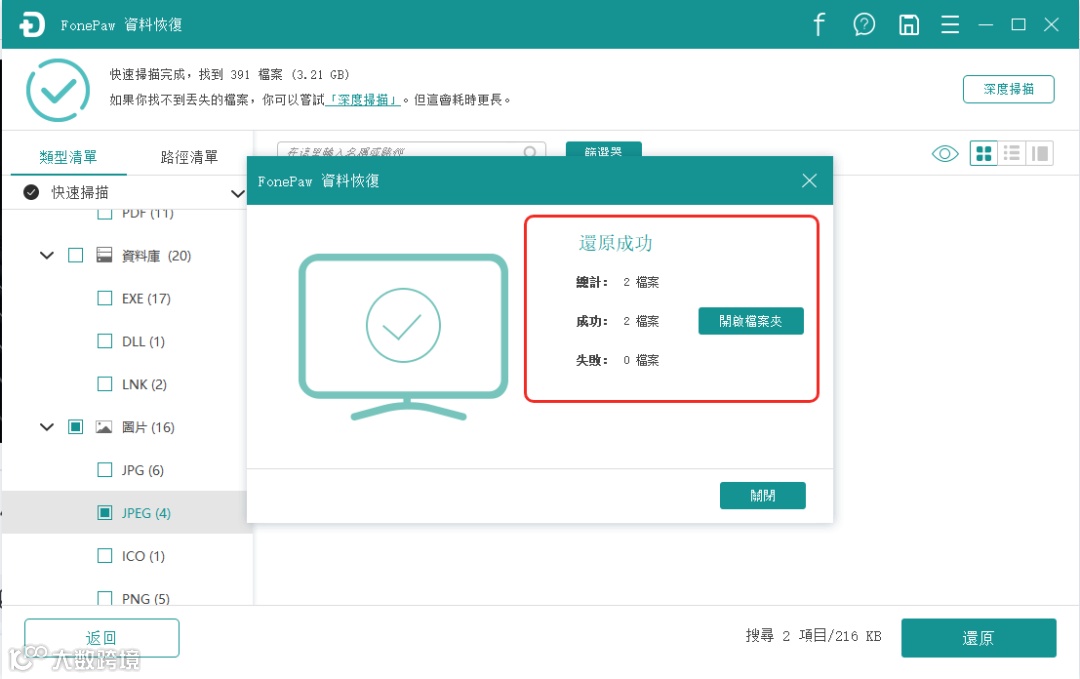Check the ICO (1) checkbox

[105, 555]
